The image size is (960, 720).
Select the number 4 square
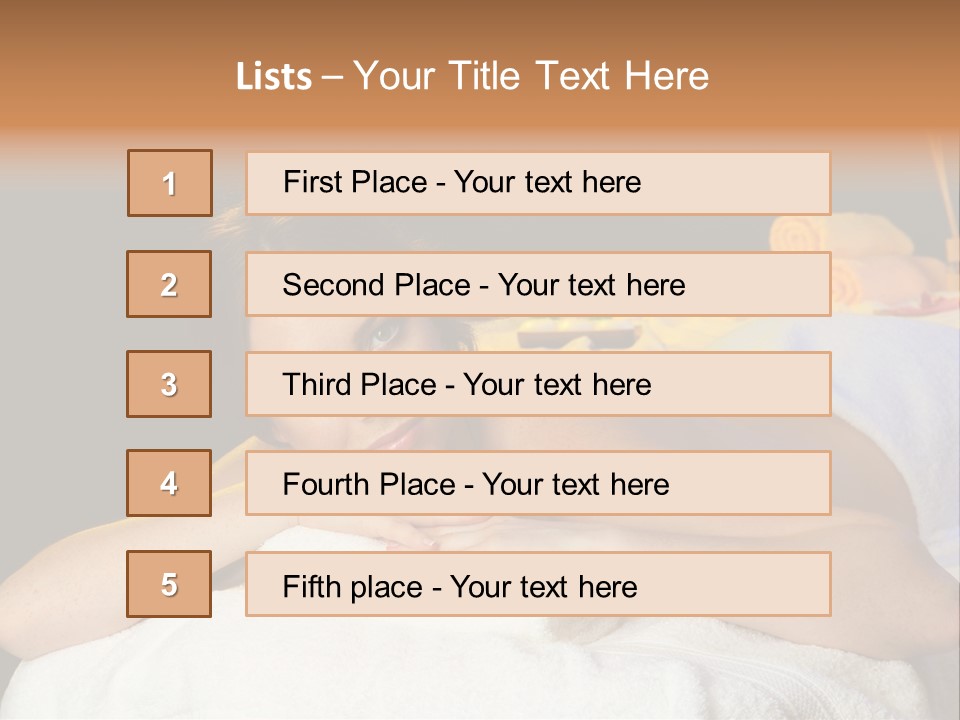(x=169, y=483)
